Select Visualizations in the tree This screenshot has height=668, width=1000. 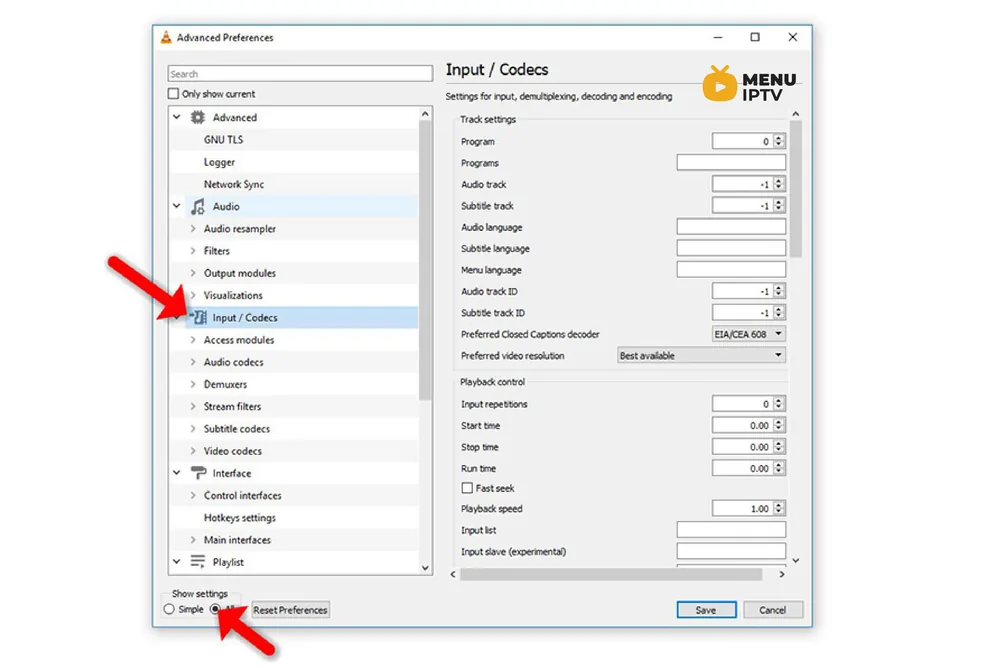pos(233,295)
